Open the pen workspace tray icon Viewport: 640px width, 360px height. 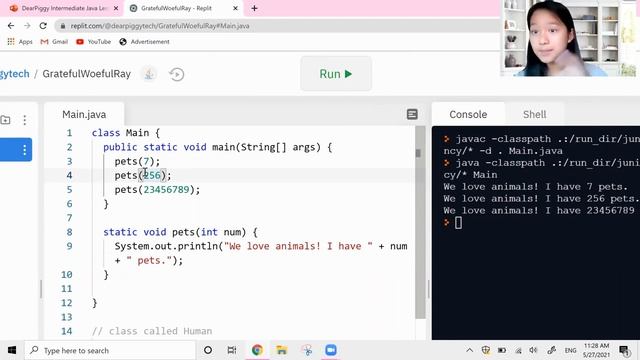click(x=552, y=350)
